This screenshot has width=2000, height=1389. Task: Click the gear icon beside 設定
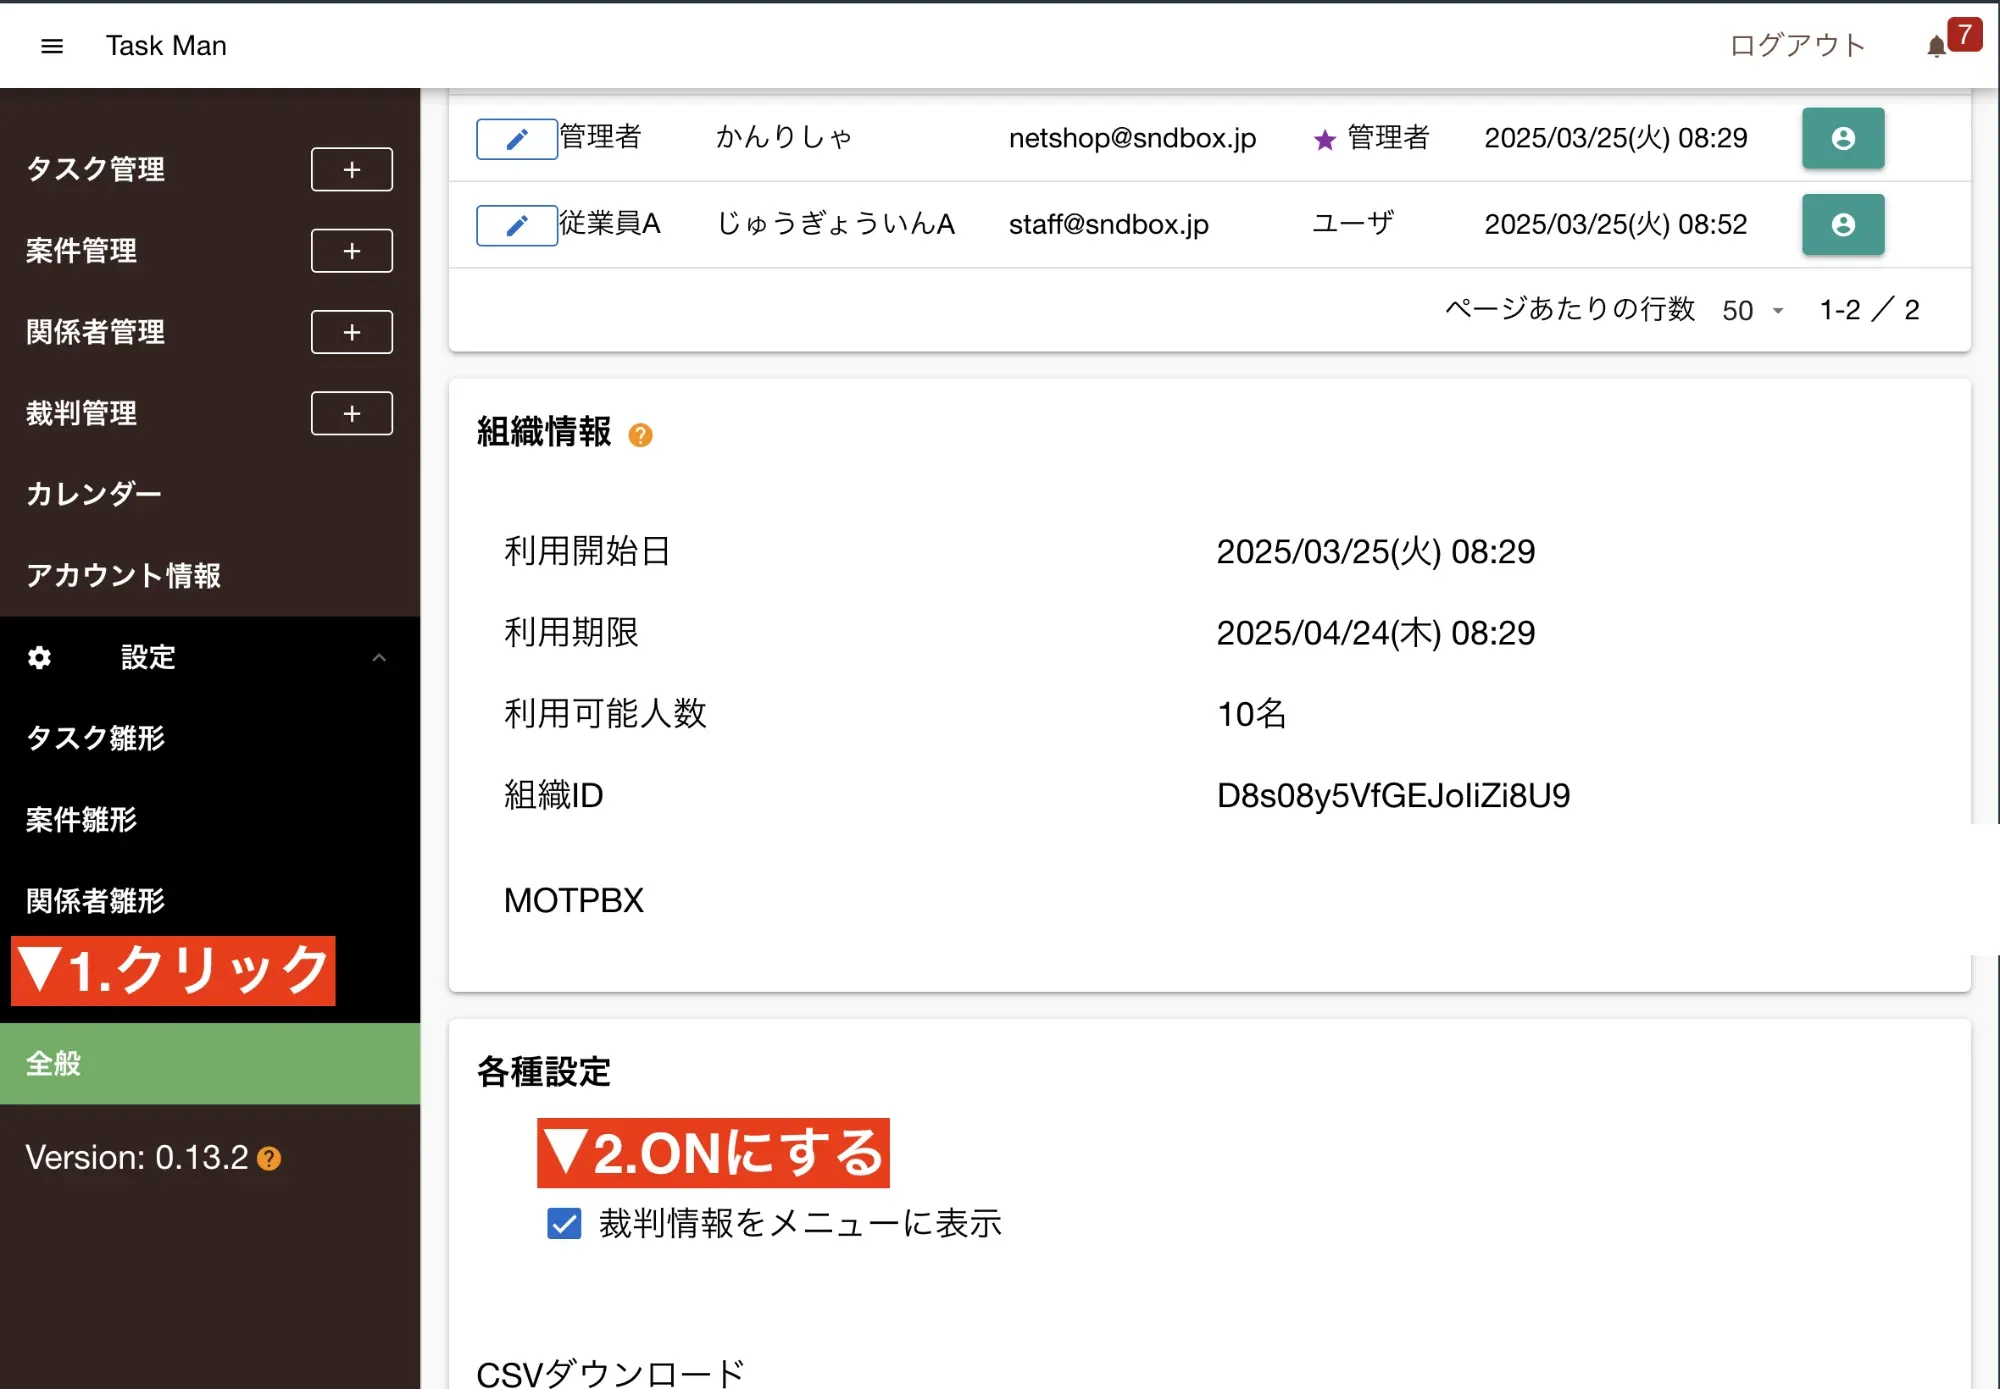pyautogui.click(x=40, y=657)
